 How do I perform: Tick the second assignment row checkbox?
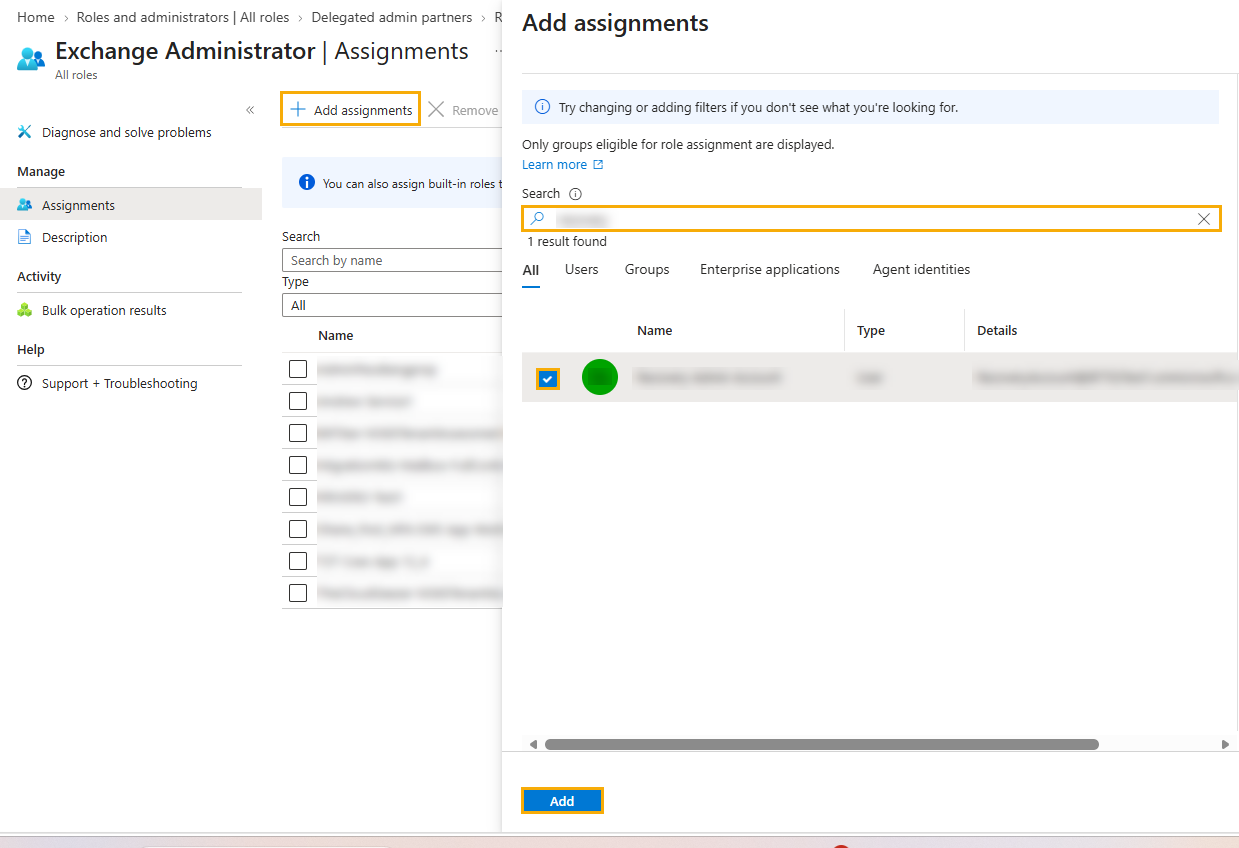coord(297,401)
